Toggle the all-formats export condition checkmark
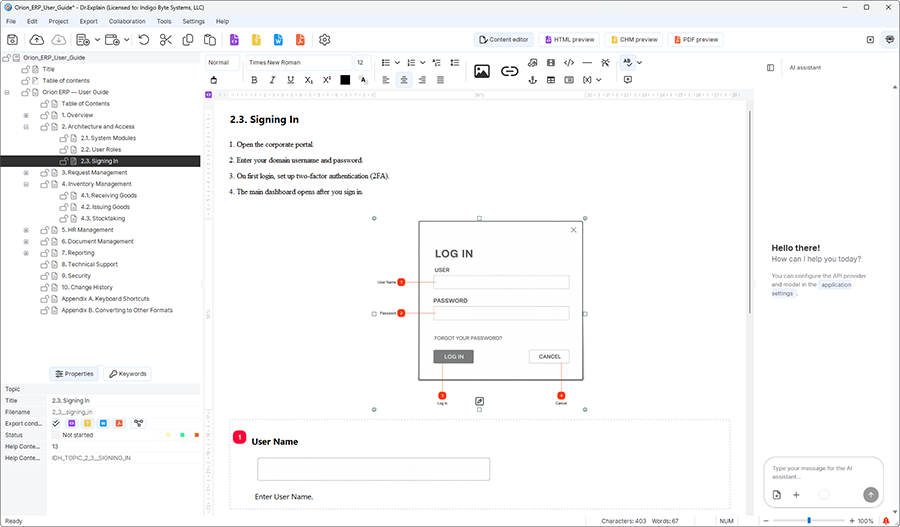The width and height of the screenshot is (900, 527). (x=56, y=423)
